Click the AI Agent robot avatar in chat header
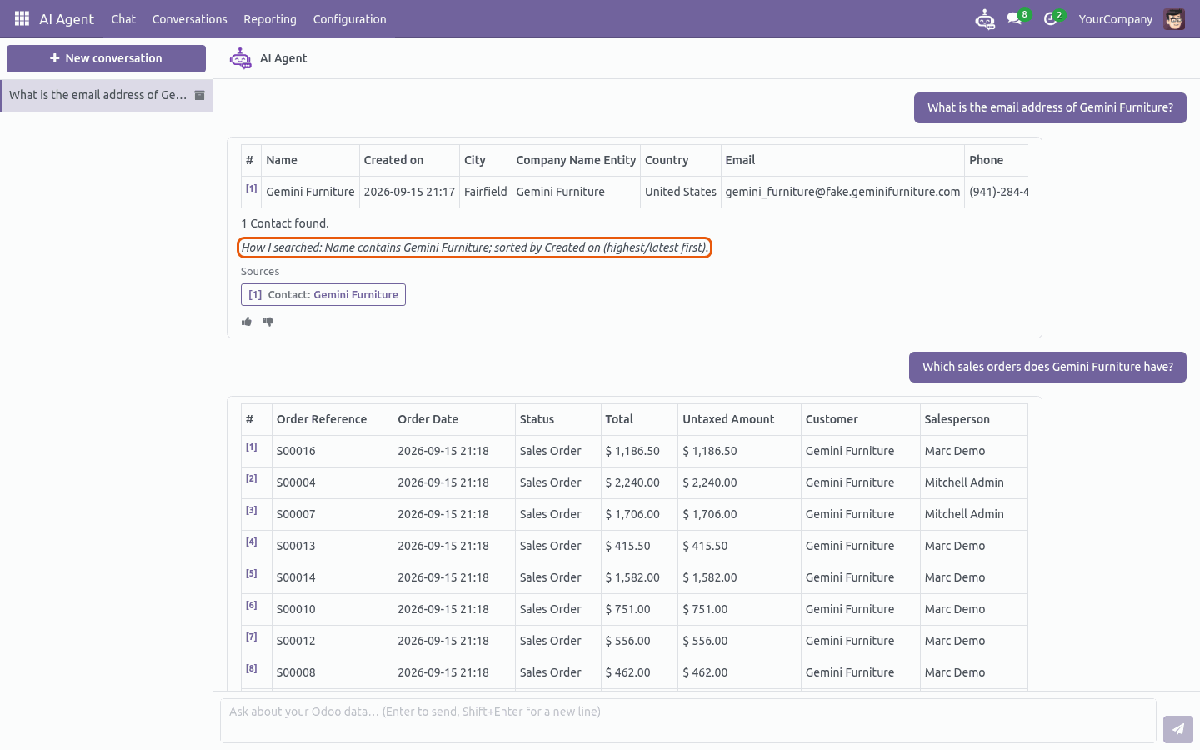Image resolution: width=1200 pixels, height=750 pixels. click(240, 58)
